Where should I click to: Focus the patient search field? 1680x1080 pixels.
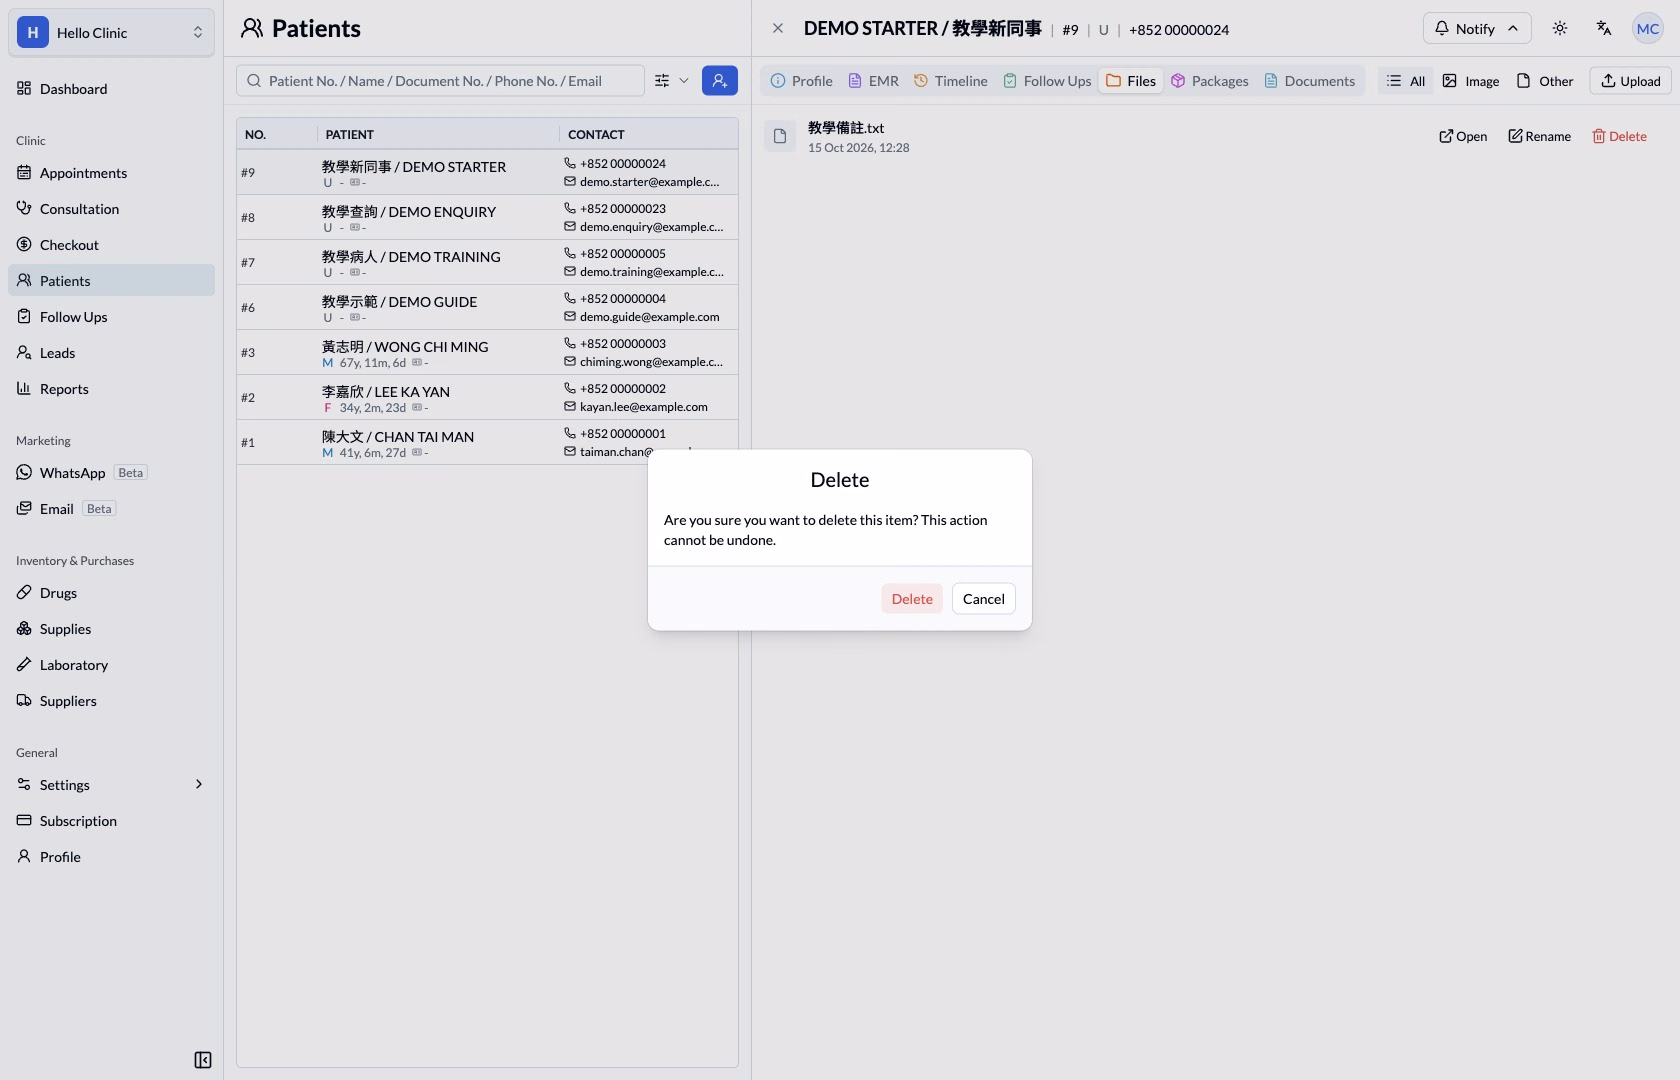coord(440,80)
